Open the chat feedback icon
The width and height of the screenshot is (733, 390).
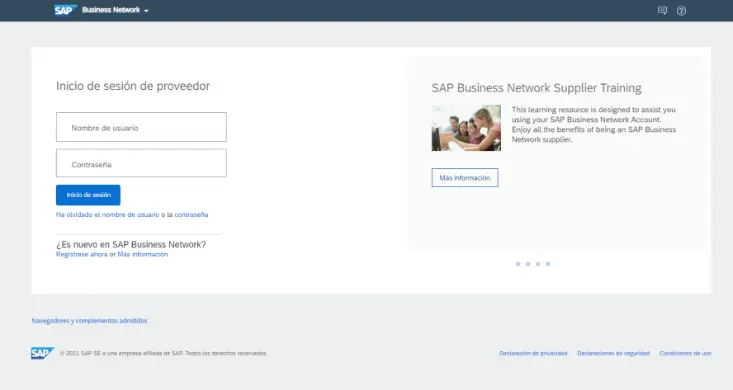click(x=662, y=10)
